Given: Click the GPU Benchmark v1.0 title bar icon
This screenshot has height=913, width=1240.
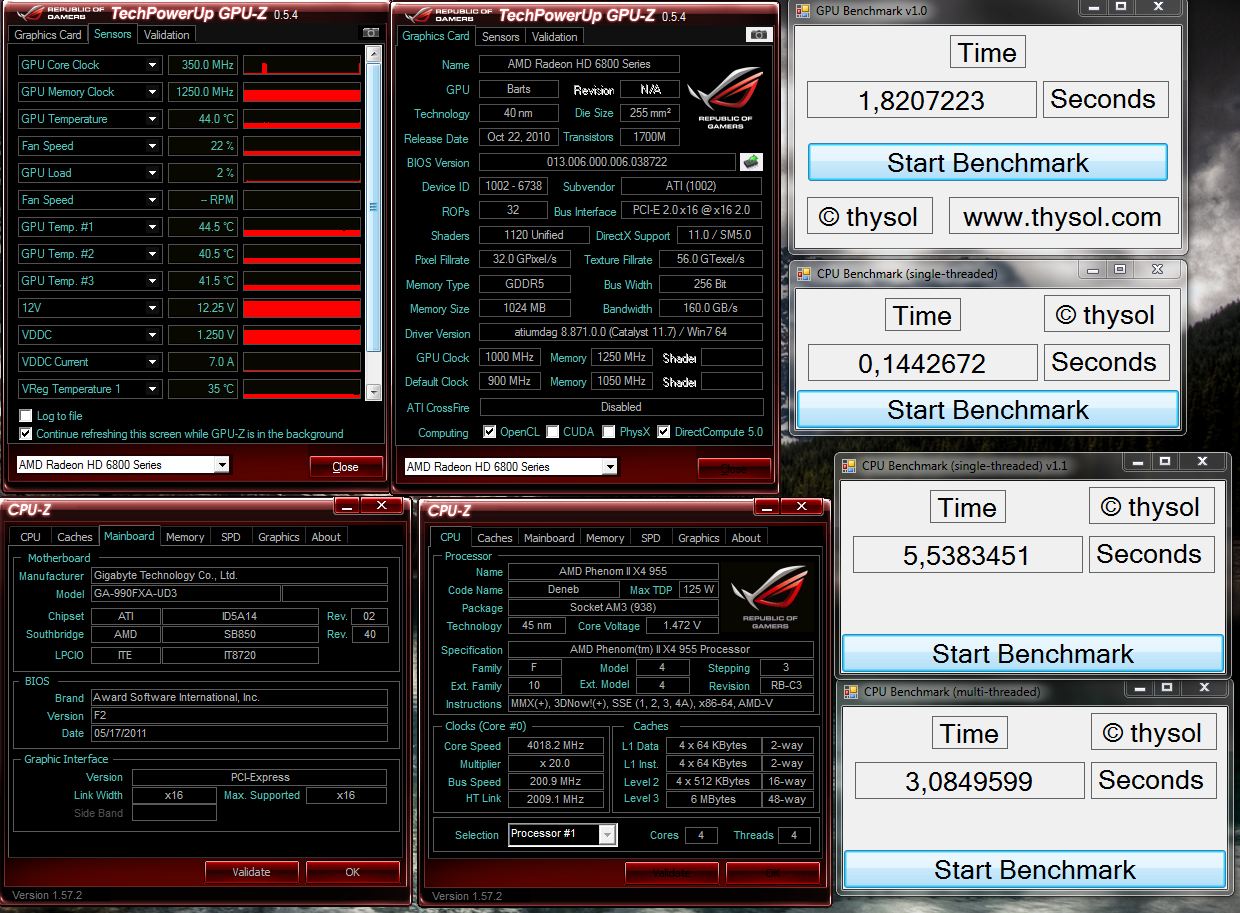Looking at the screenshot, I should point(802,10).
